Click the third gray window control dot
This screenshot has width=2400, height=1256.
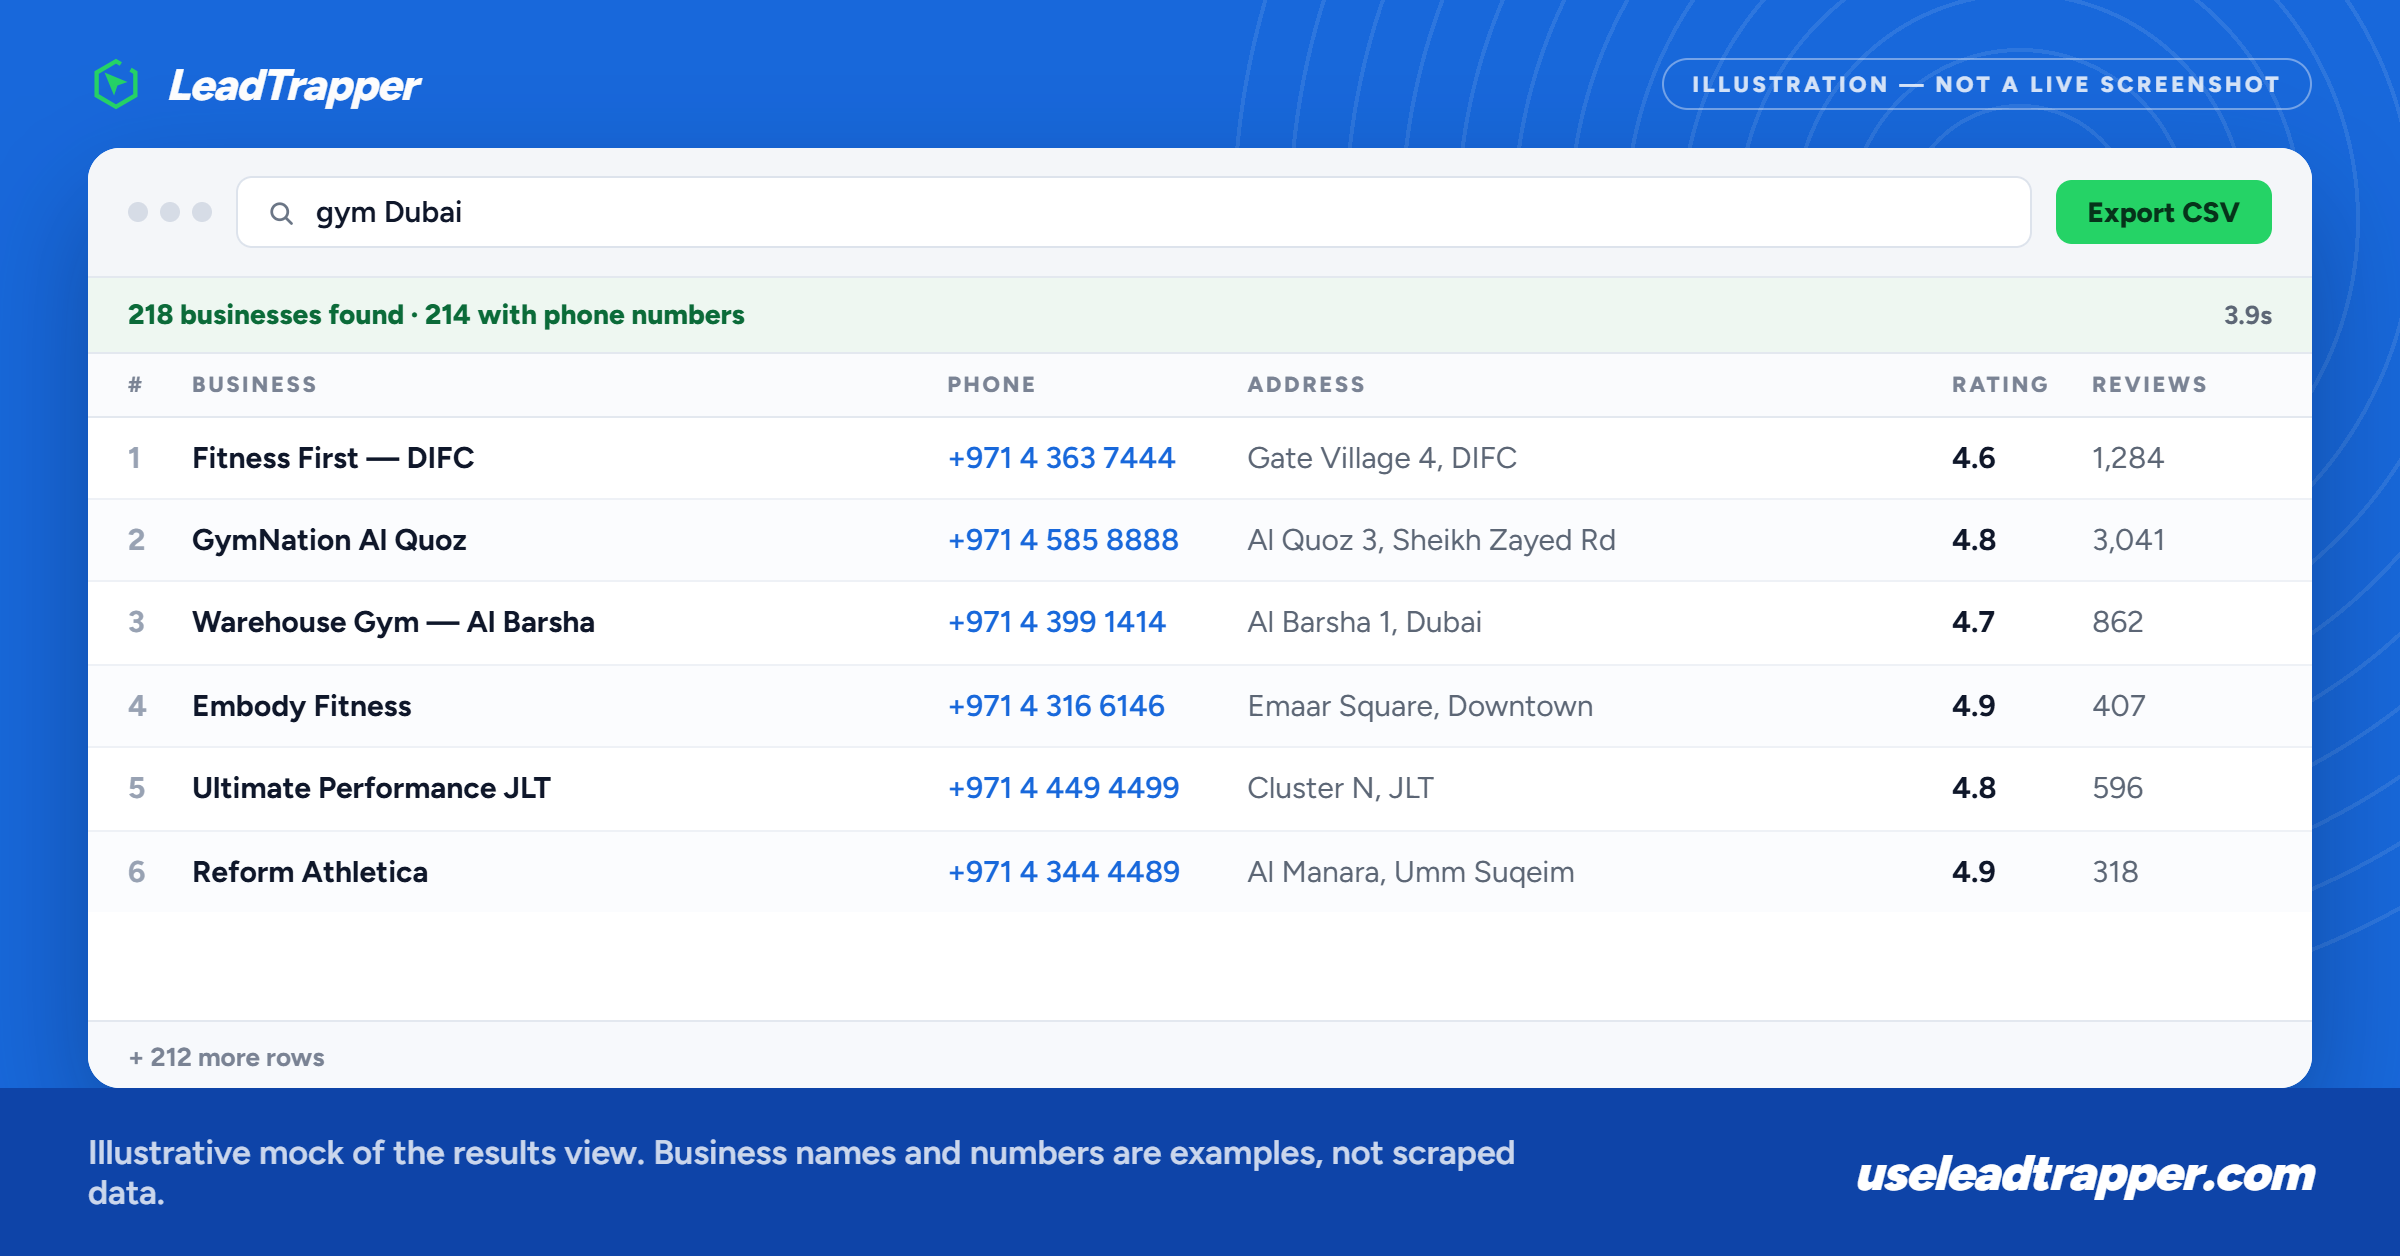pyautogui.click(x=202, y=212)
